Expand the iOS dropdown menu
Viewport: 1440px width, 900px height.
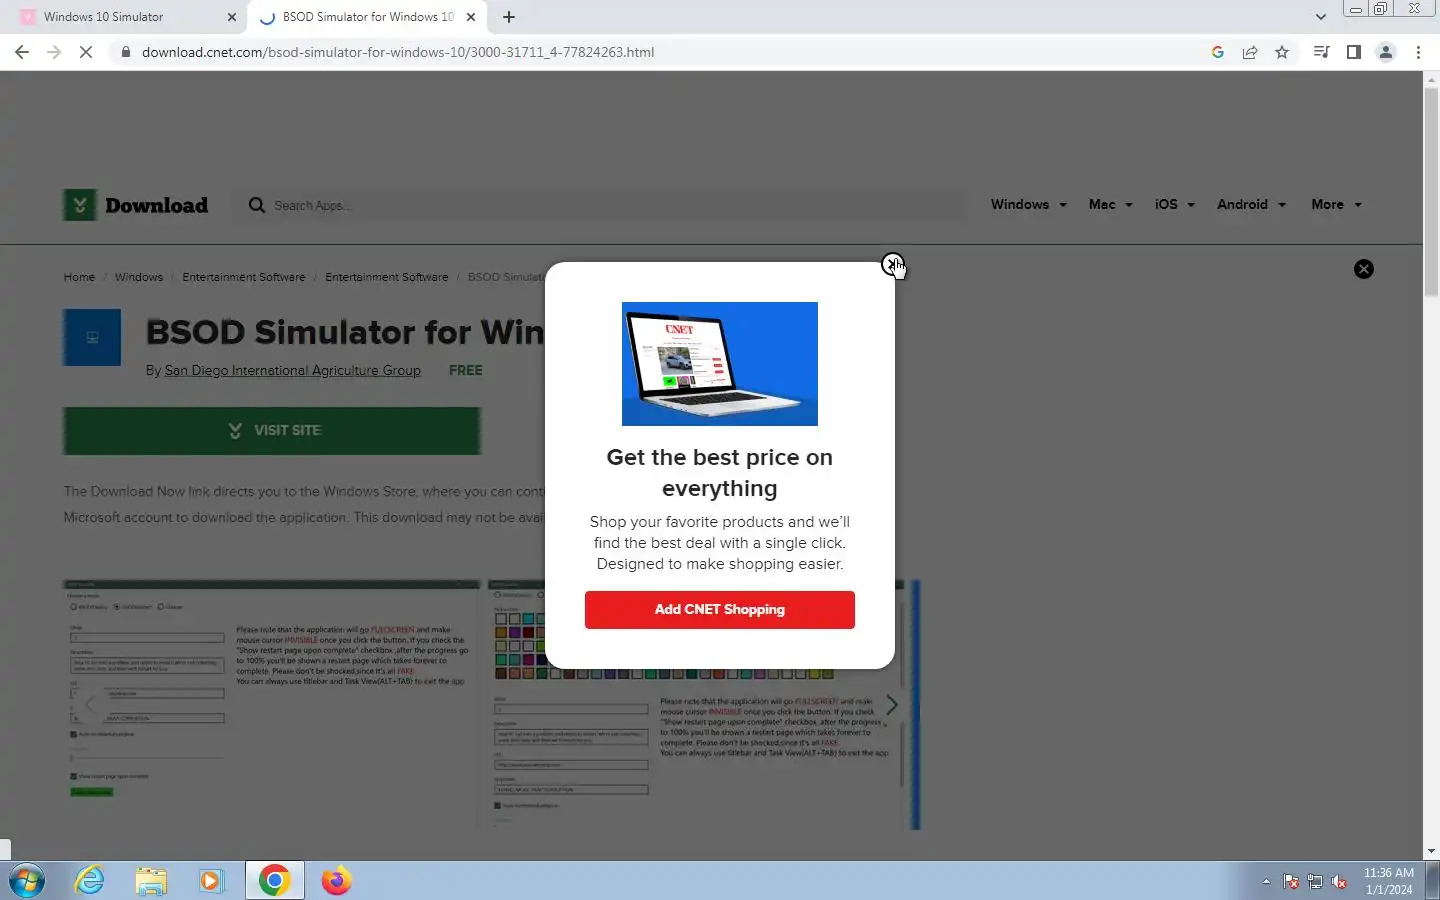[x=1174, y=204]
